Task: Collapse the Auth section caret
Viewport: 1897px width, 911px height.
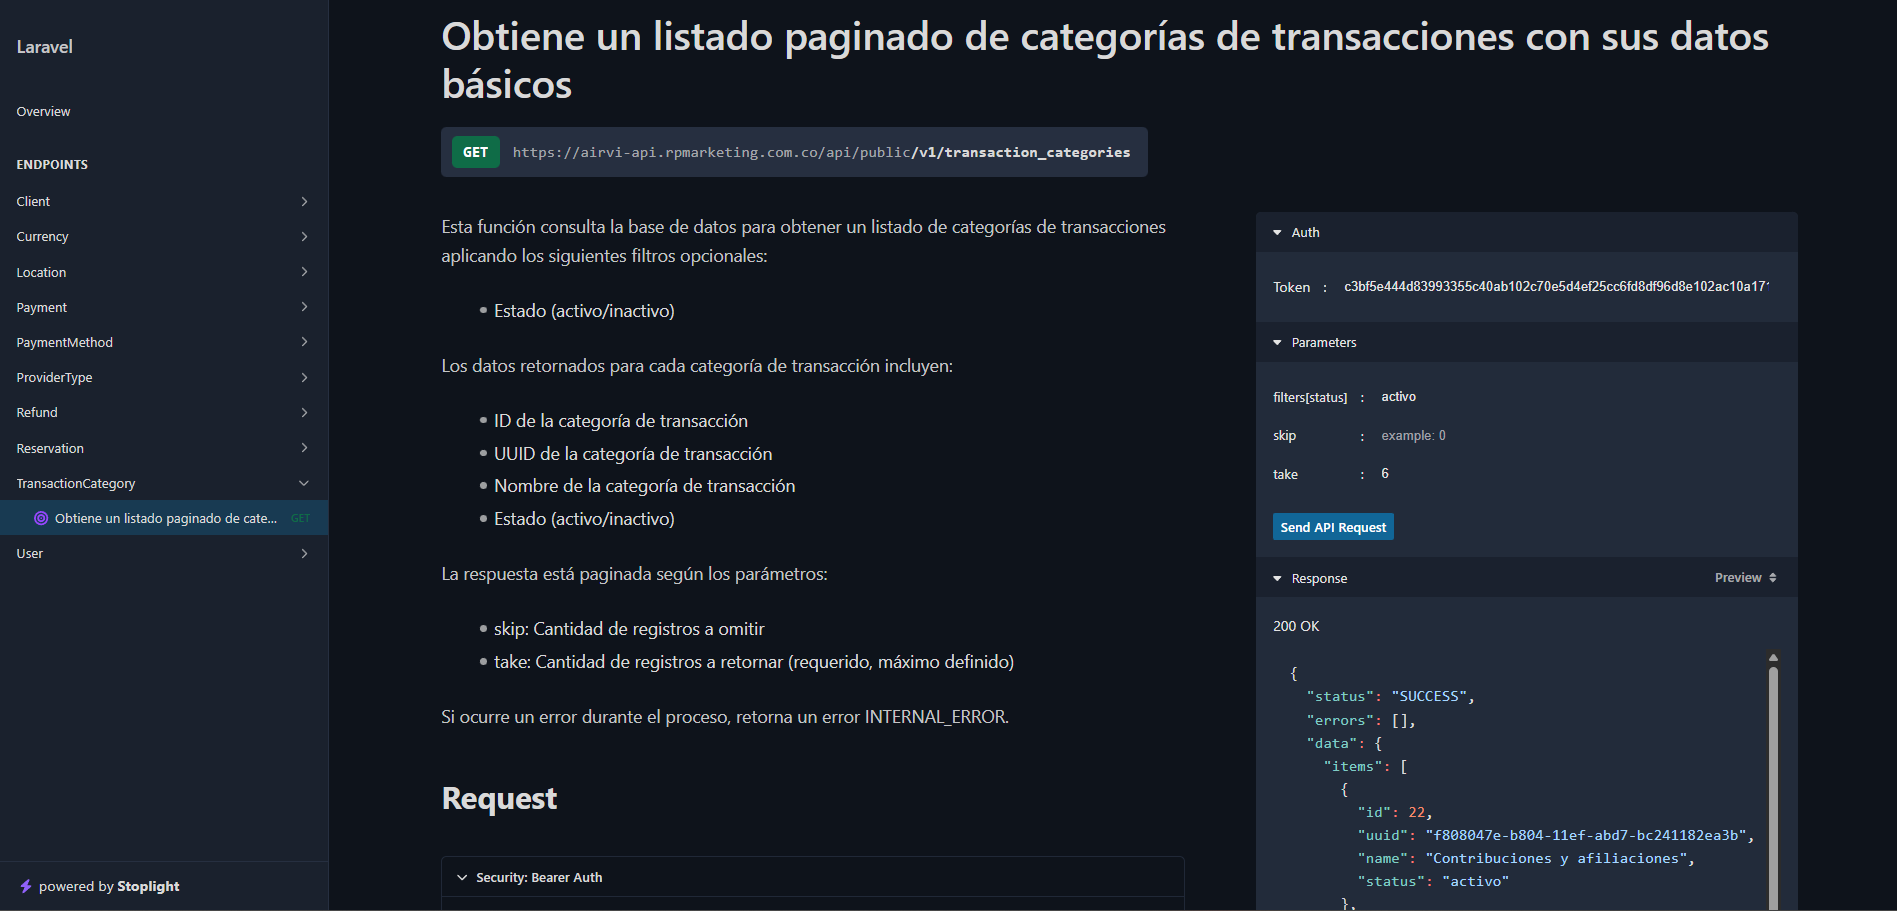Action: (x=1277, y=233)
